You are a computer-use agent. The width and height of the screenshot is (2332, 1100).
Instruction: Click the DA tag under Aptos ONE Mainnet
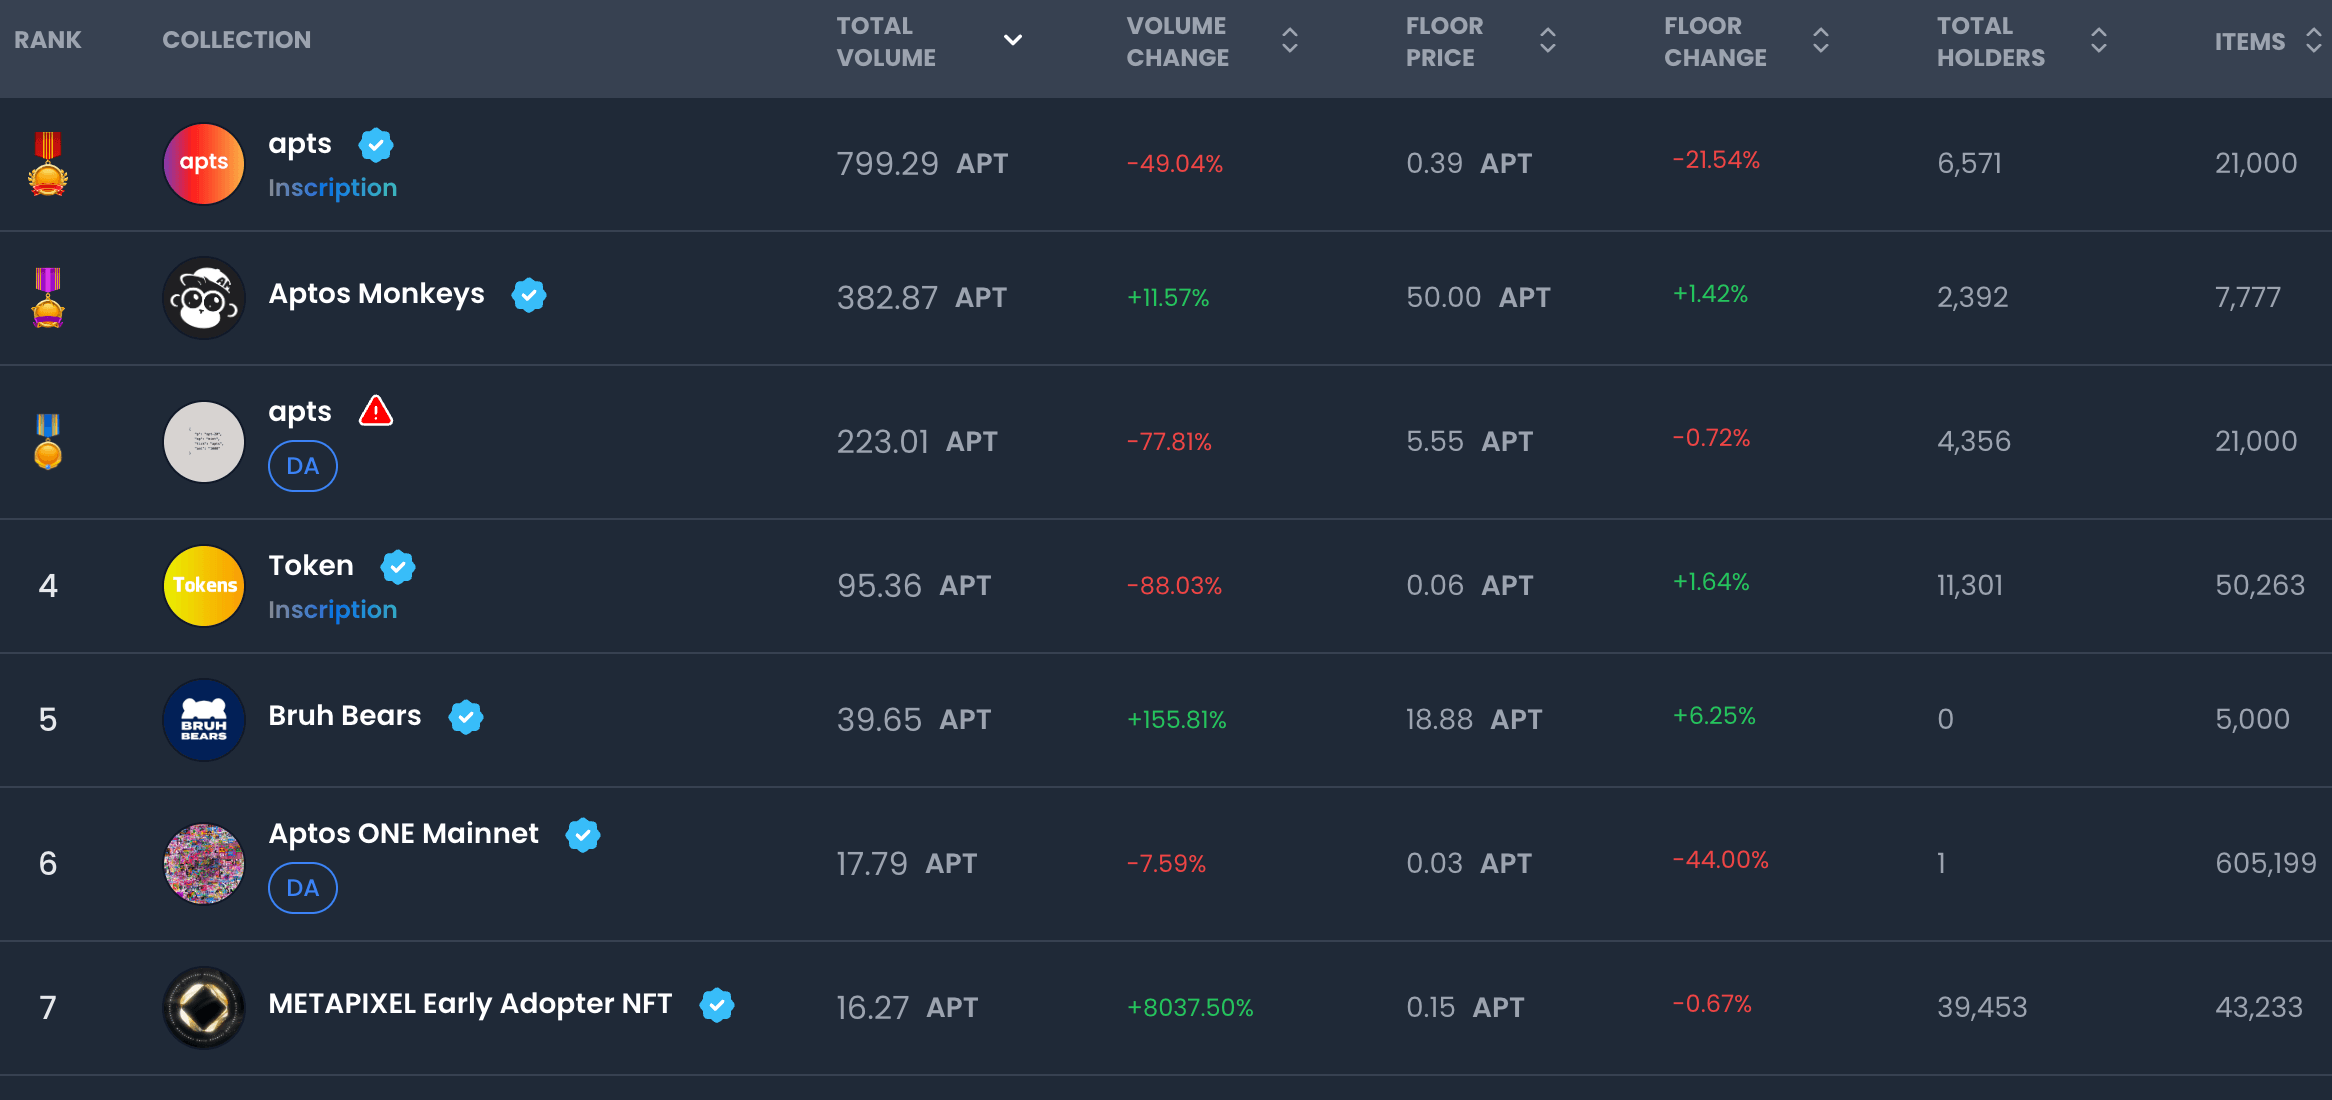[303, 888]
